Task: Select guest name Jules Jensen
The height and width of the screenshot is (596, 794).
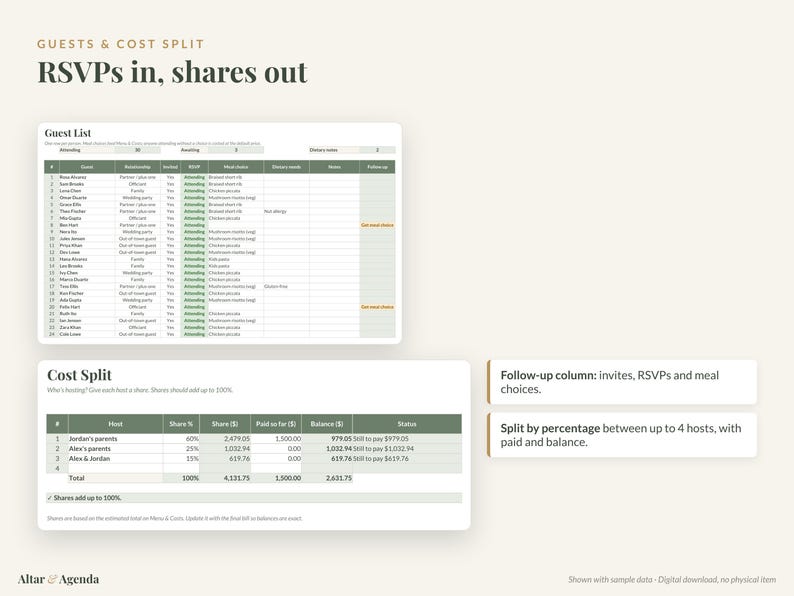Action: tap(72, 239)
